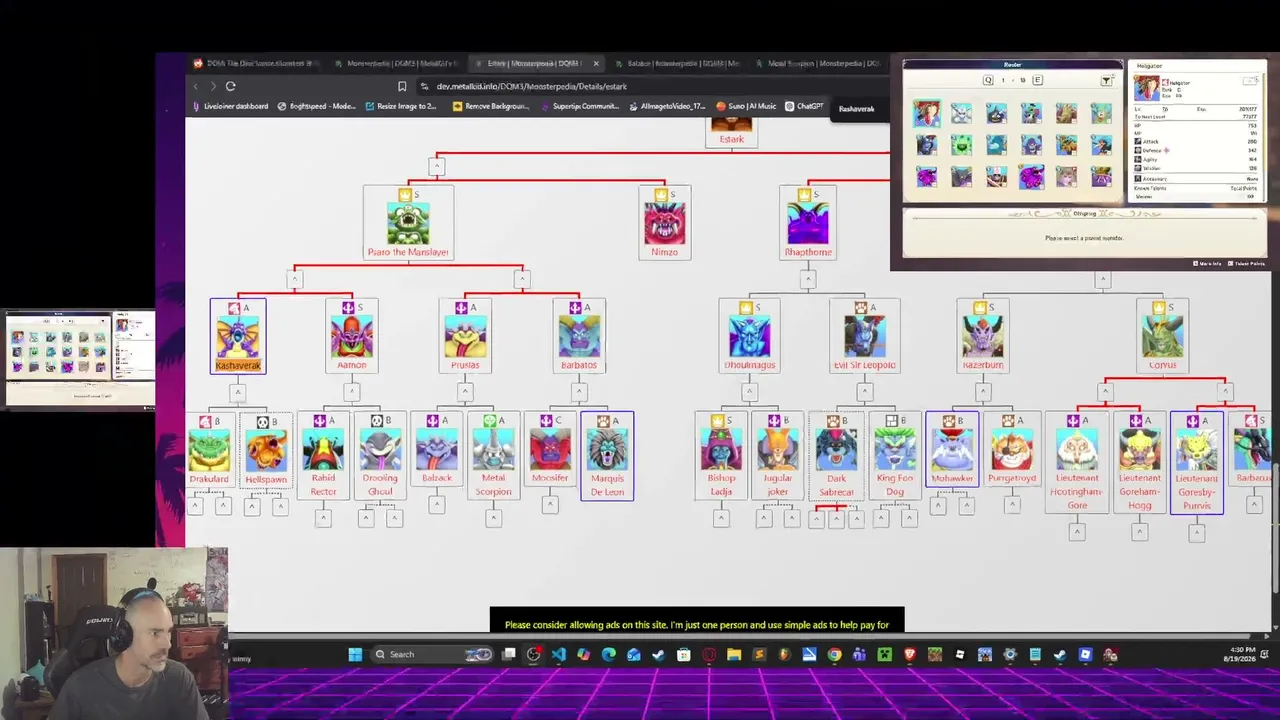
Task: Open the ChatGPT bookmark
Action: 804,106
